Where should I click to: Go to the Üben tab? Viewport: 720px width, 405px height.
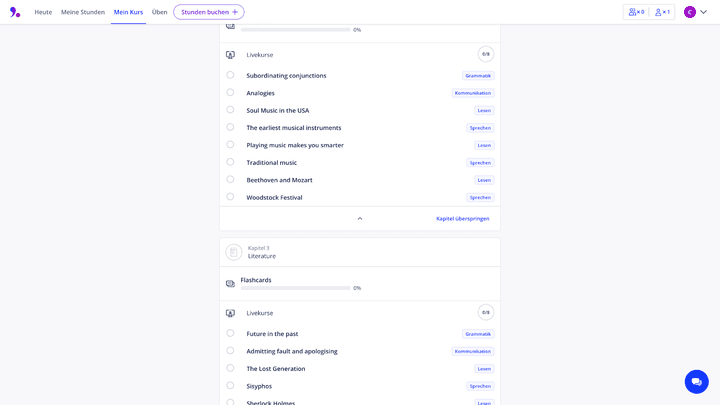160,12
